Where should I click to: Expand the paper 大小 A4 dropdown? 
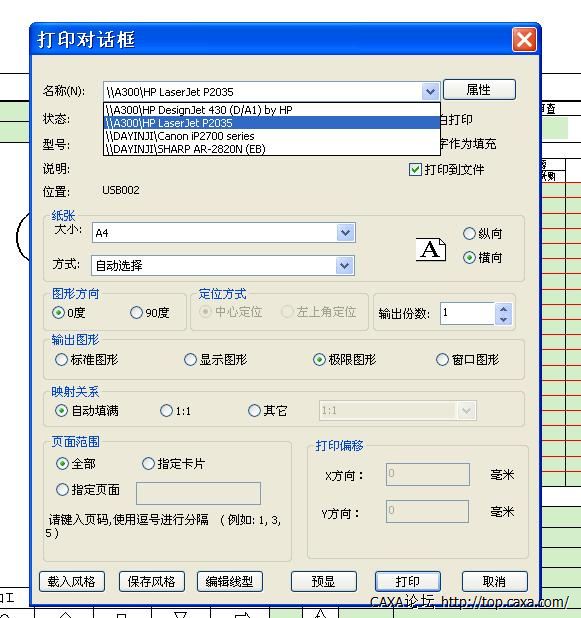coord(346,233)
